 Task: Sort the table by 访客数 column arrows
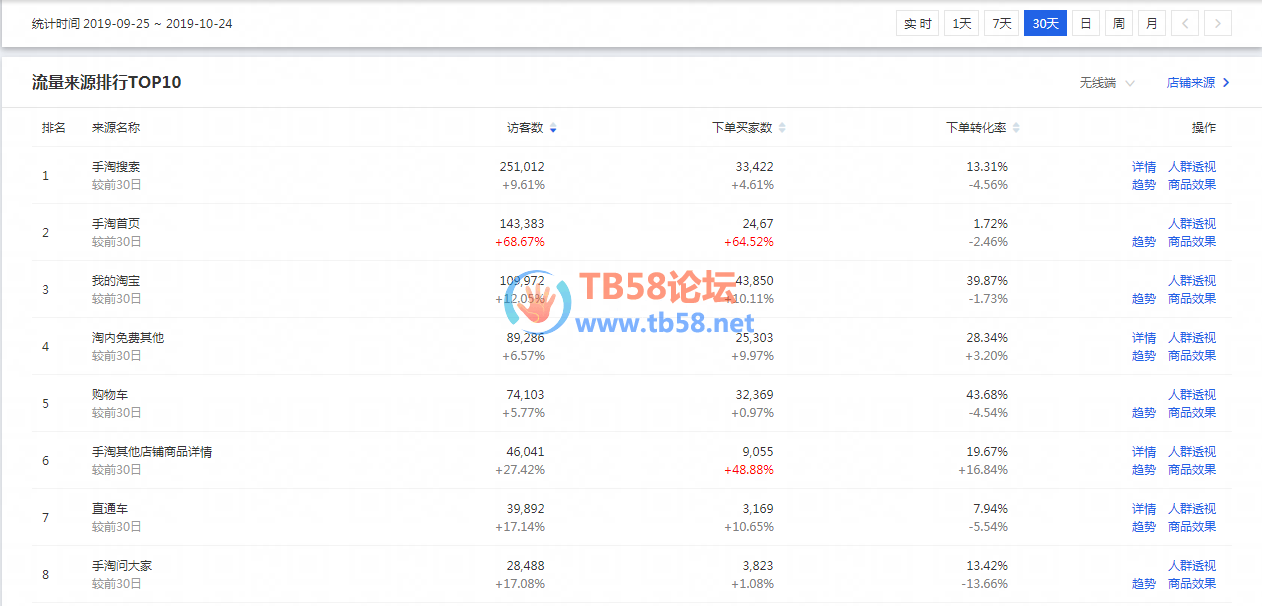click(553, 128)
